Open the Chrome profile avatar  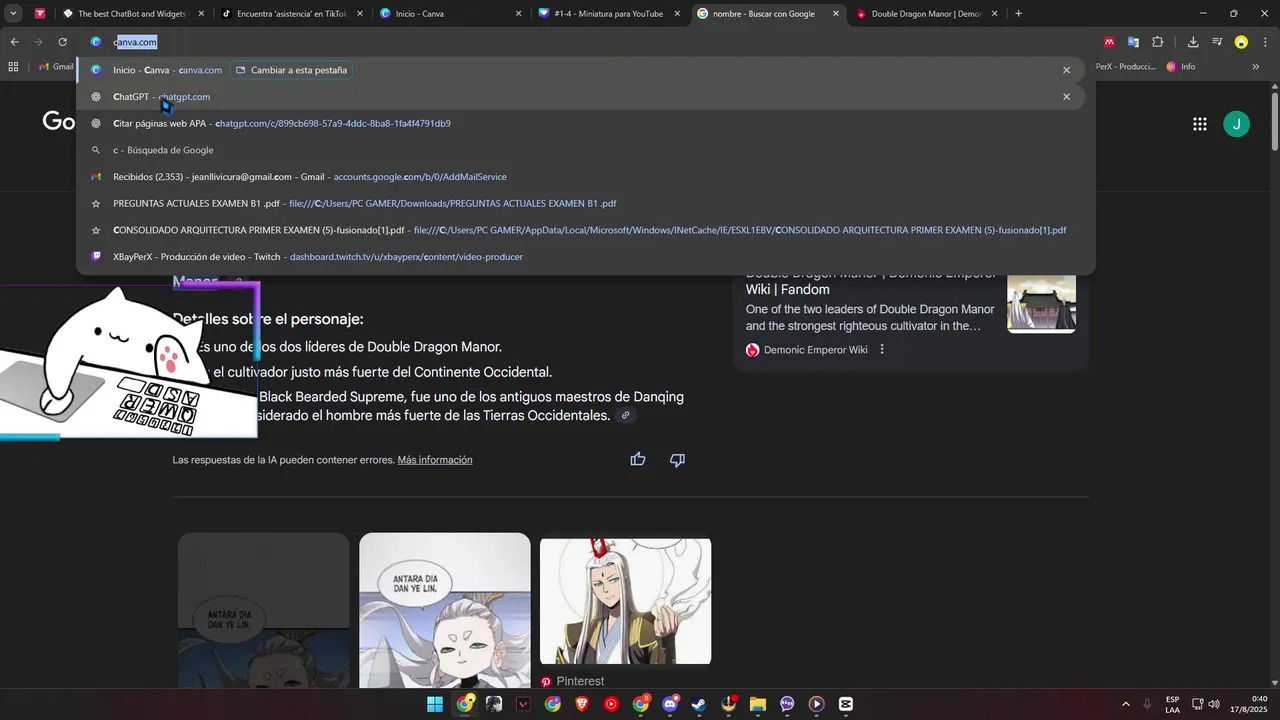[1241, 42]
